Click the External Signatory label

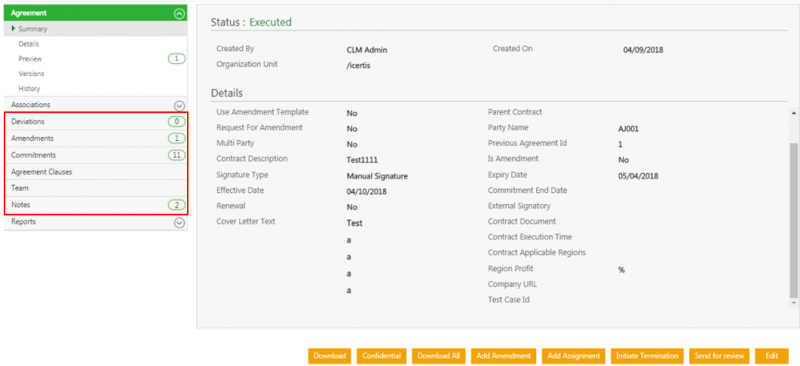pyautogui.click(x=519, y=206)
